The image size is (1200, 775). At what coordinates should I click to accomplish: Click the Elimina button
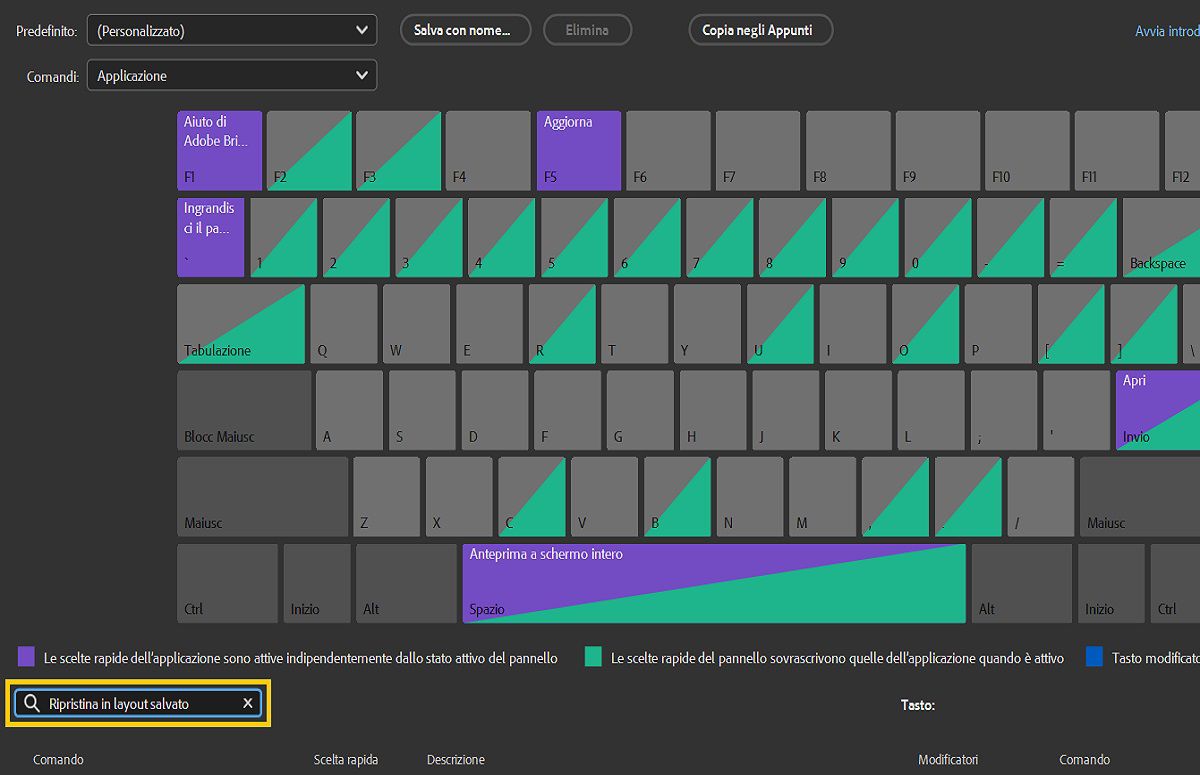click(587, 30)
